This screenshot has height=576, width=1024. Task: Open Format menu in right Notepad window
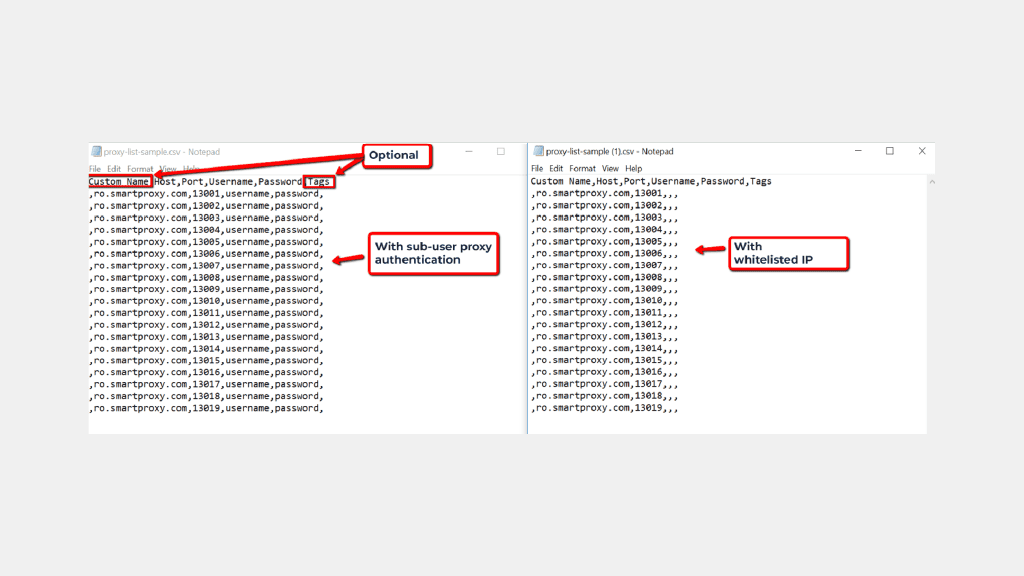582,168
